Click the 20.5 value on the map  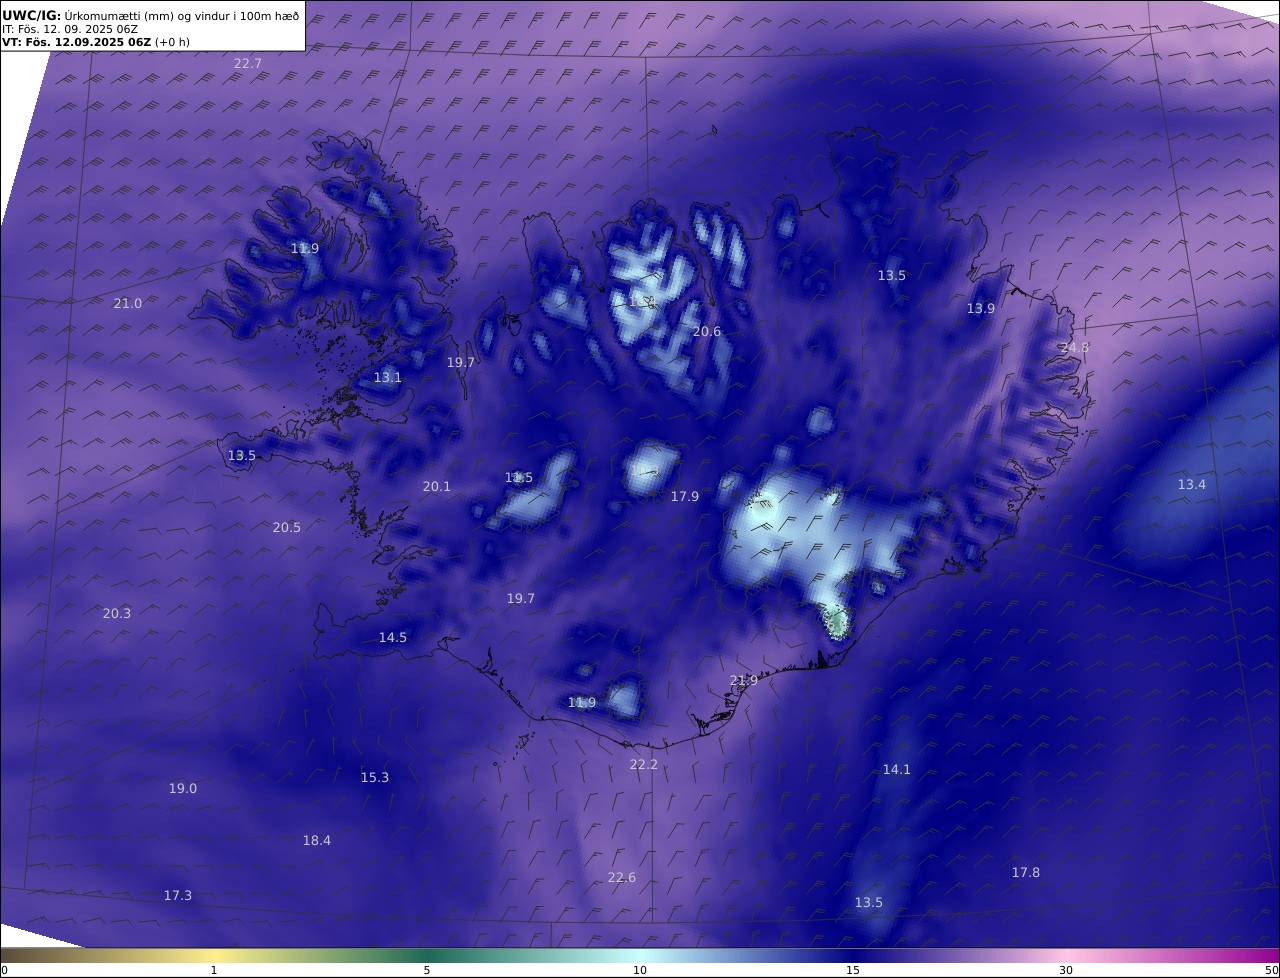(287, 527)
